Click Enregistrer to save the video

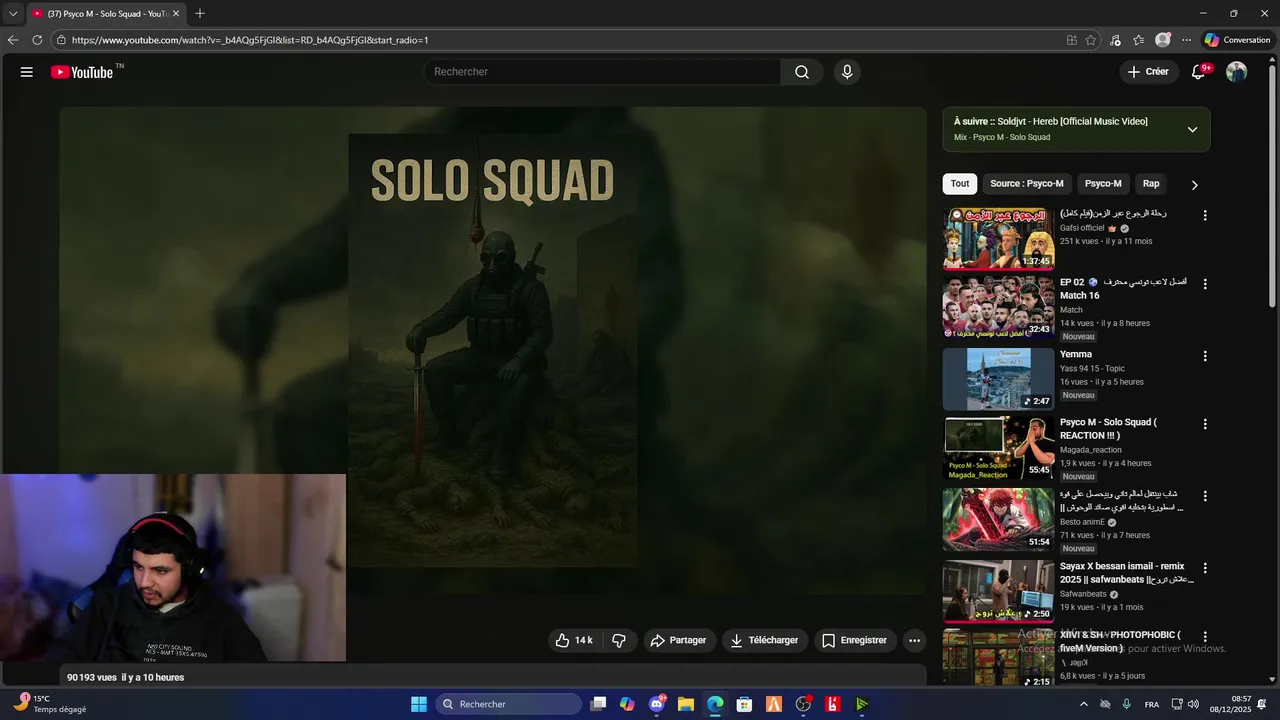point(855,640)
